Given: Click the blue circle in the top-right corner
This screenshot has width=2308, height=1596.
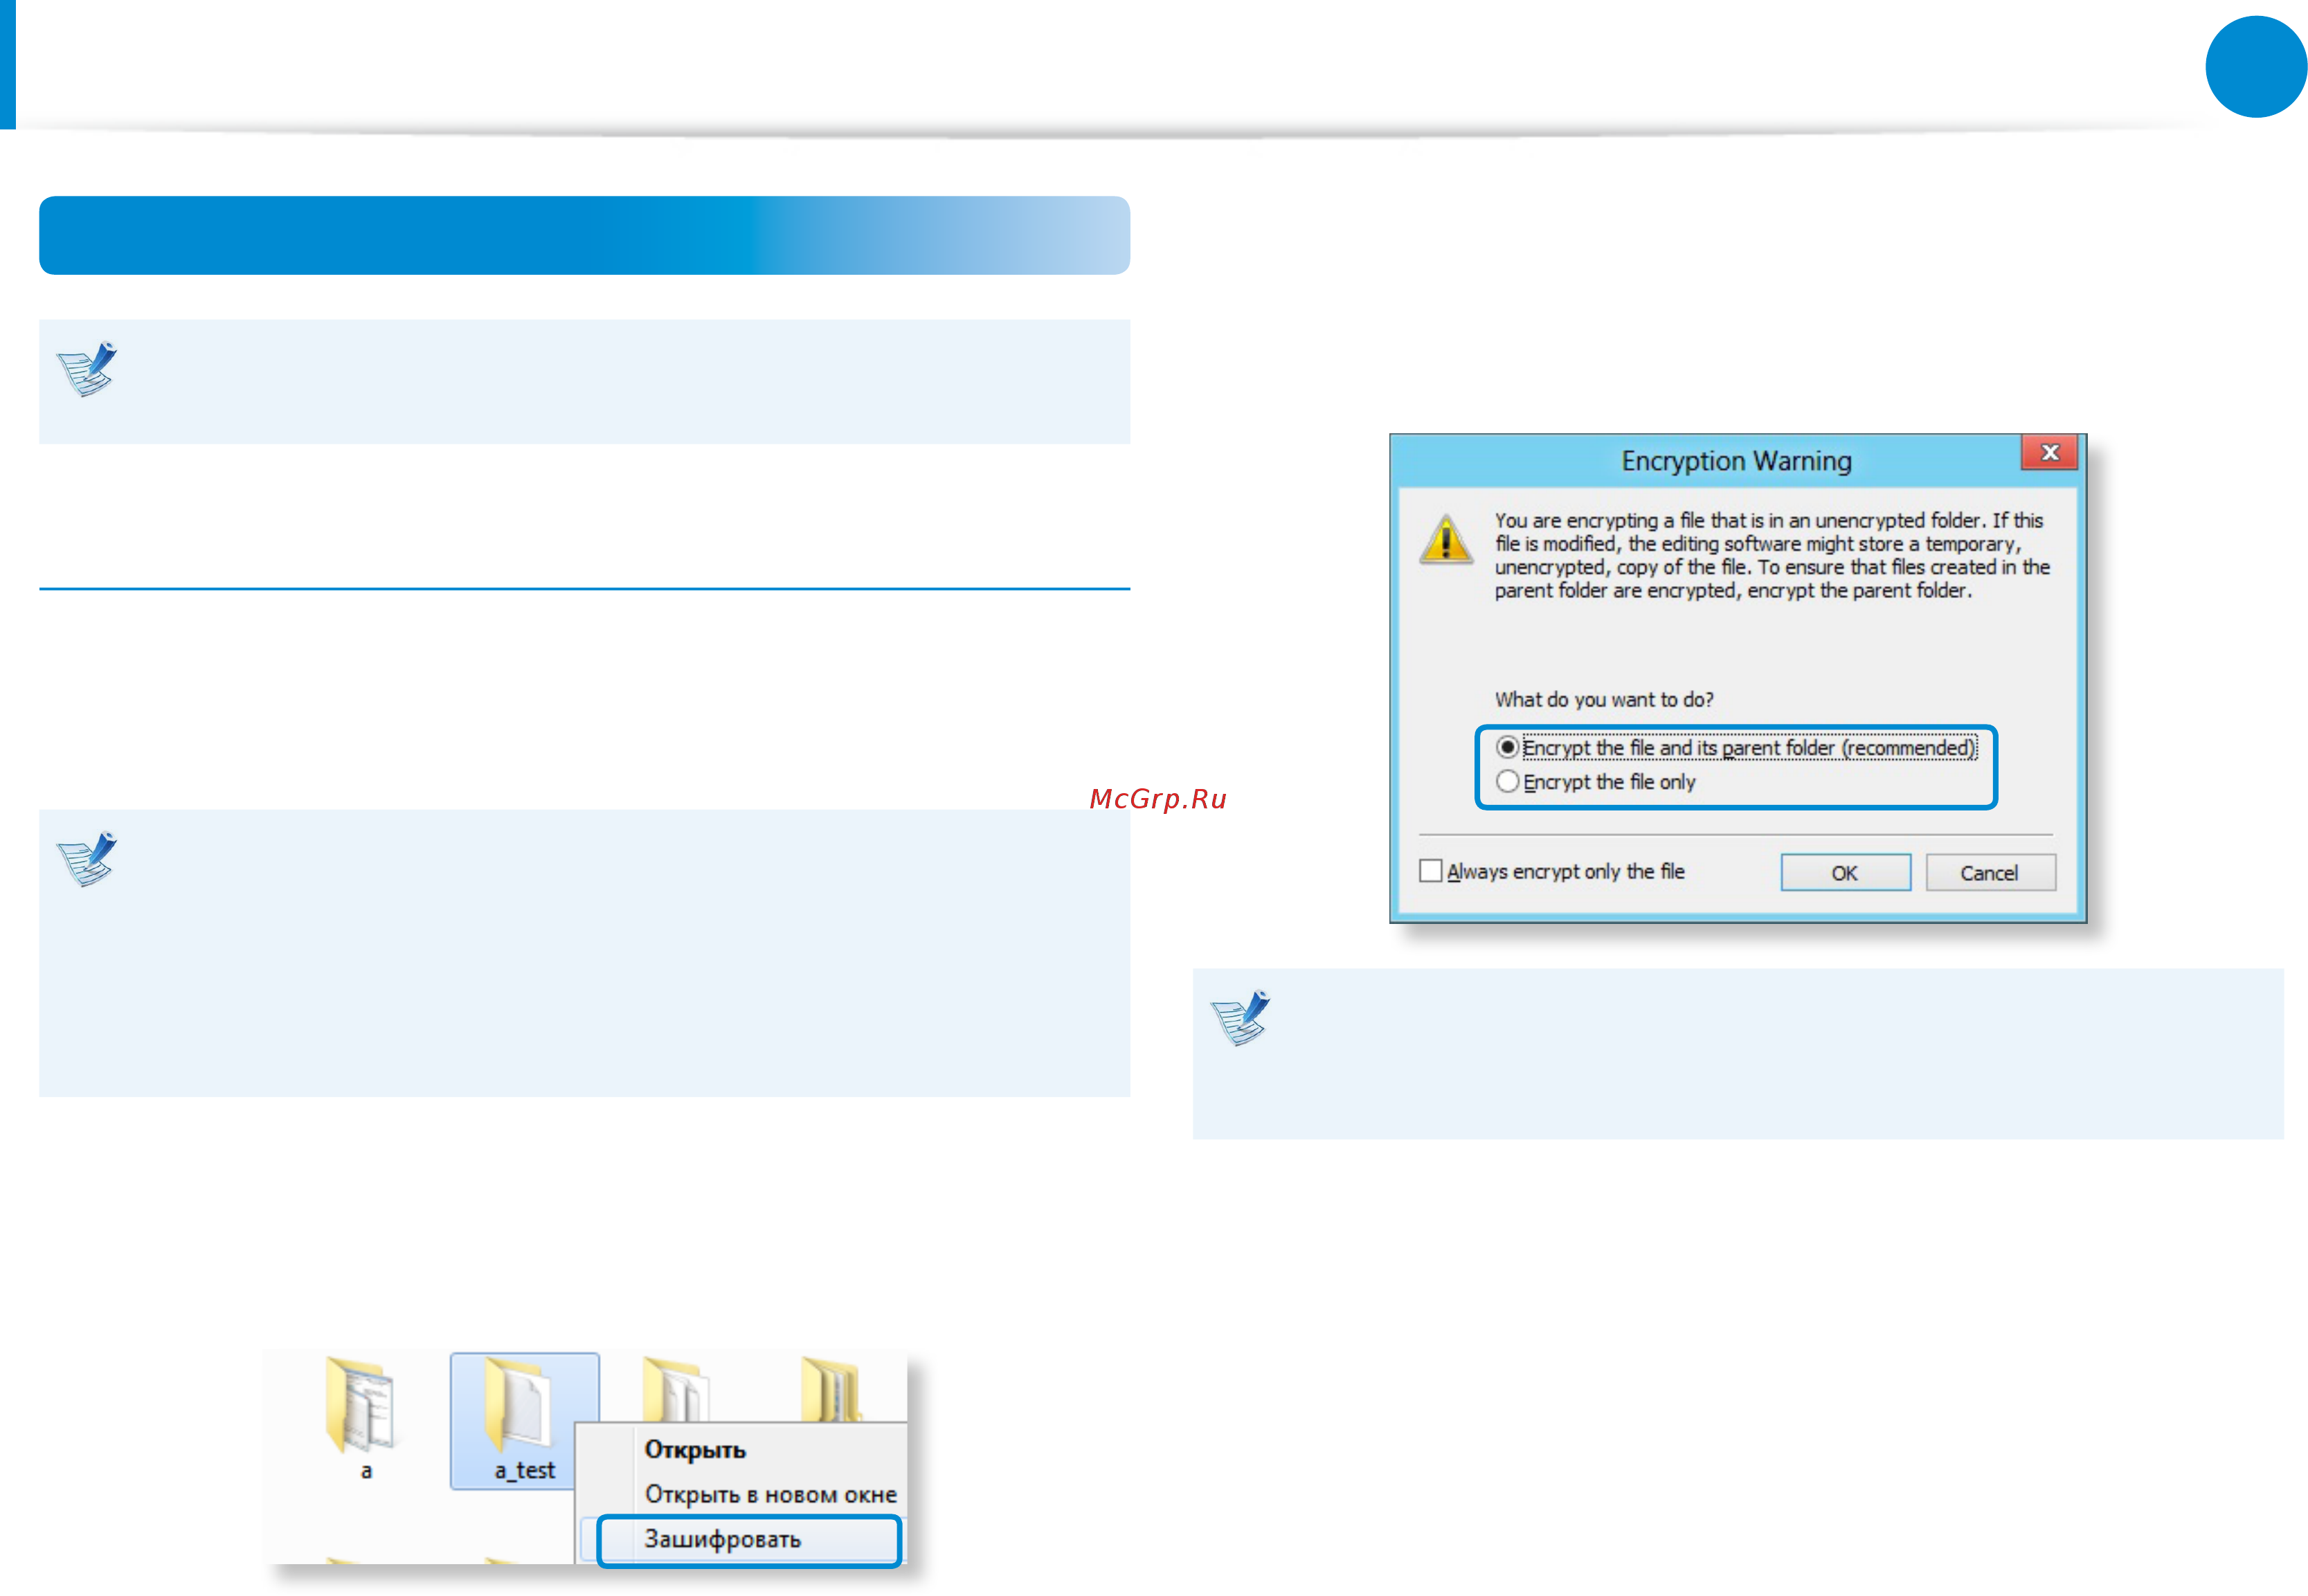Looking at the screenshot, I should [2255, 67].
